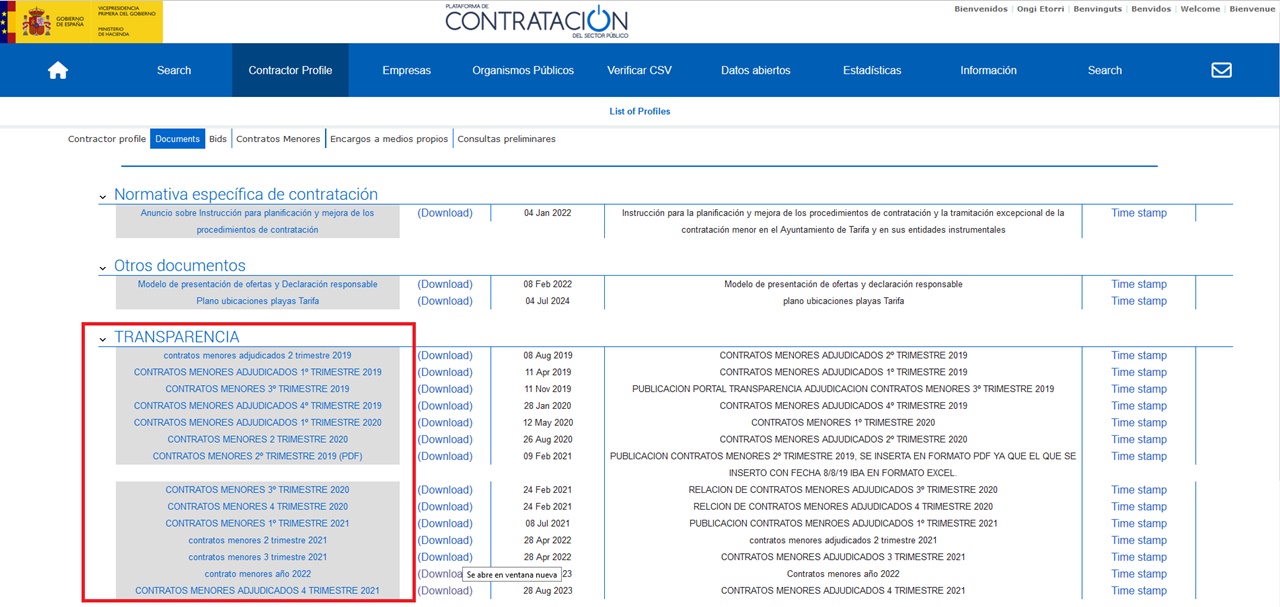The image size is (1280, 607).
Task: Click the Contratación platform logo
Action: coord(537,20)
